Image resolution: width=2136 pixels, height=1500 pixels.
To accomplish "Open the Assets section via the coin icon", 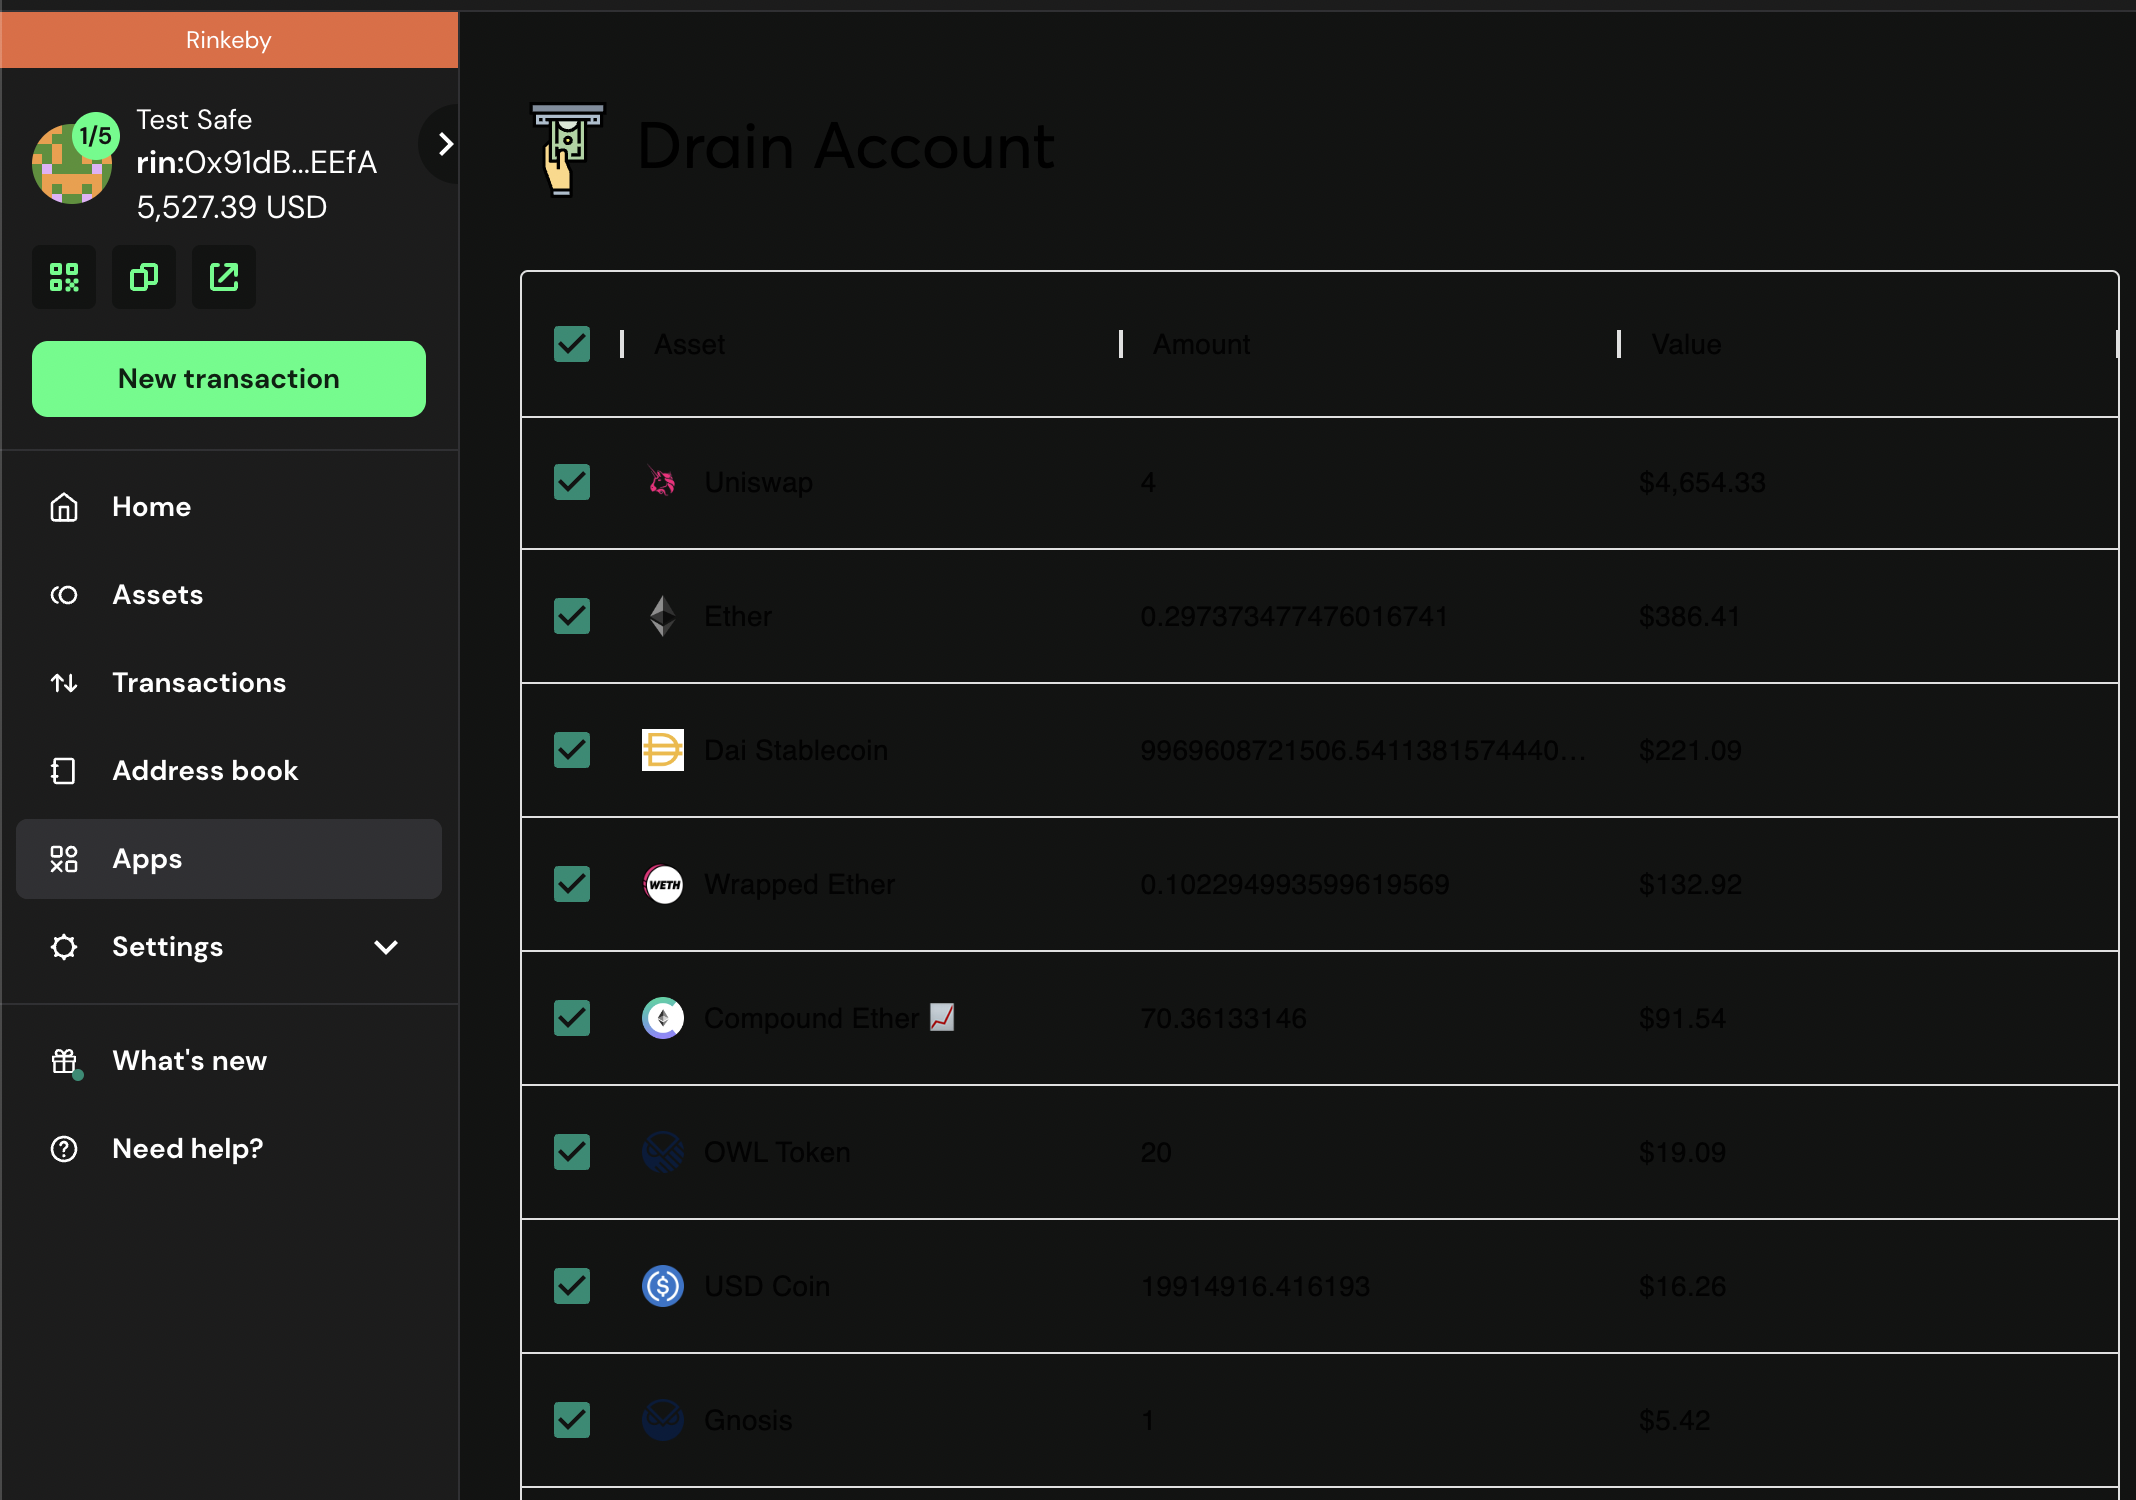I will [64, 594].
